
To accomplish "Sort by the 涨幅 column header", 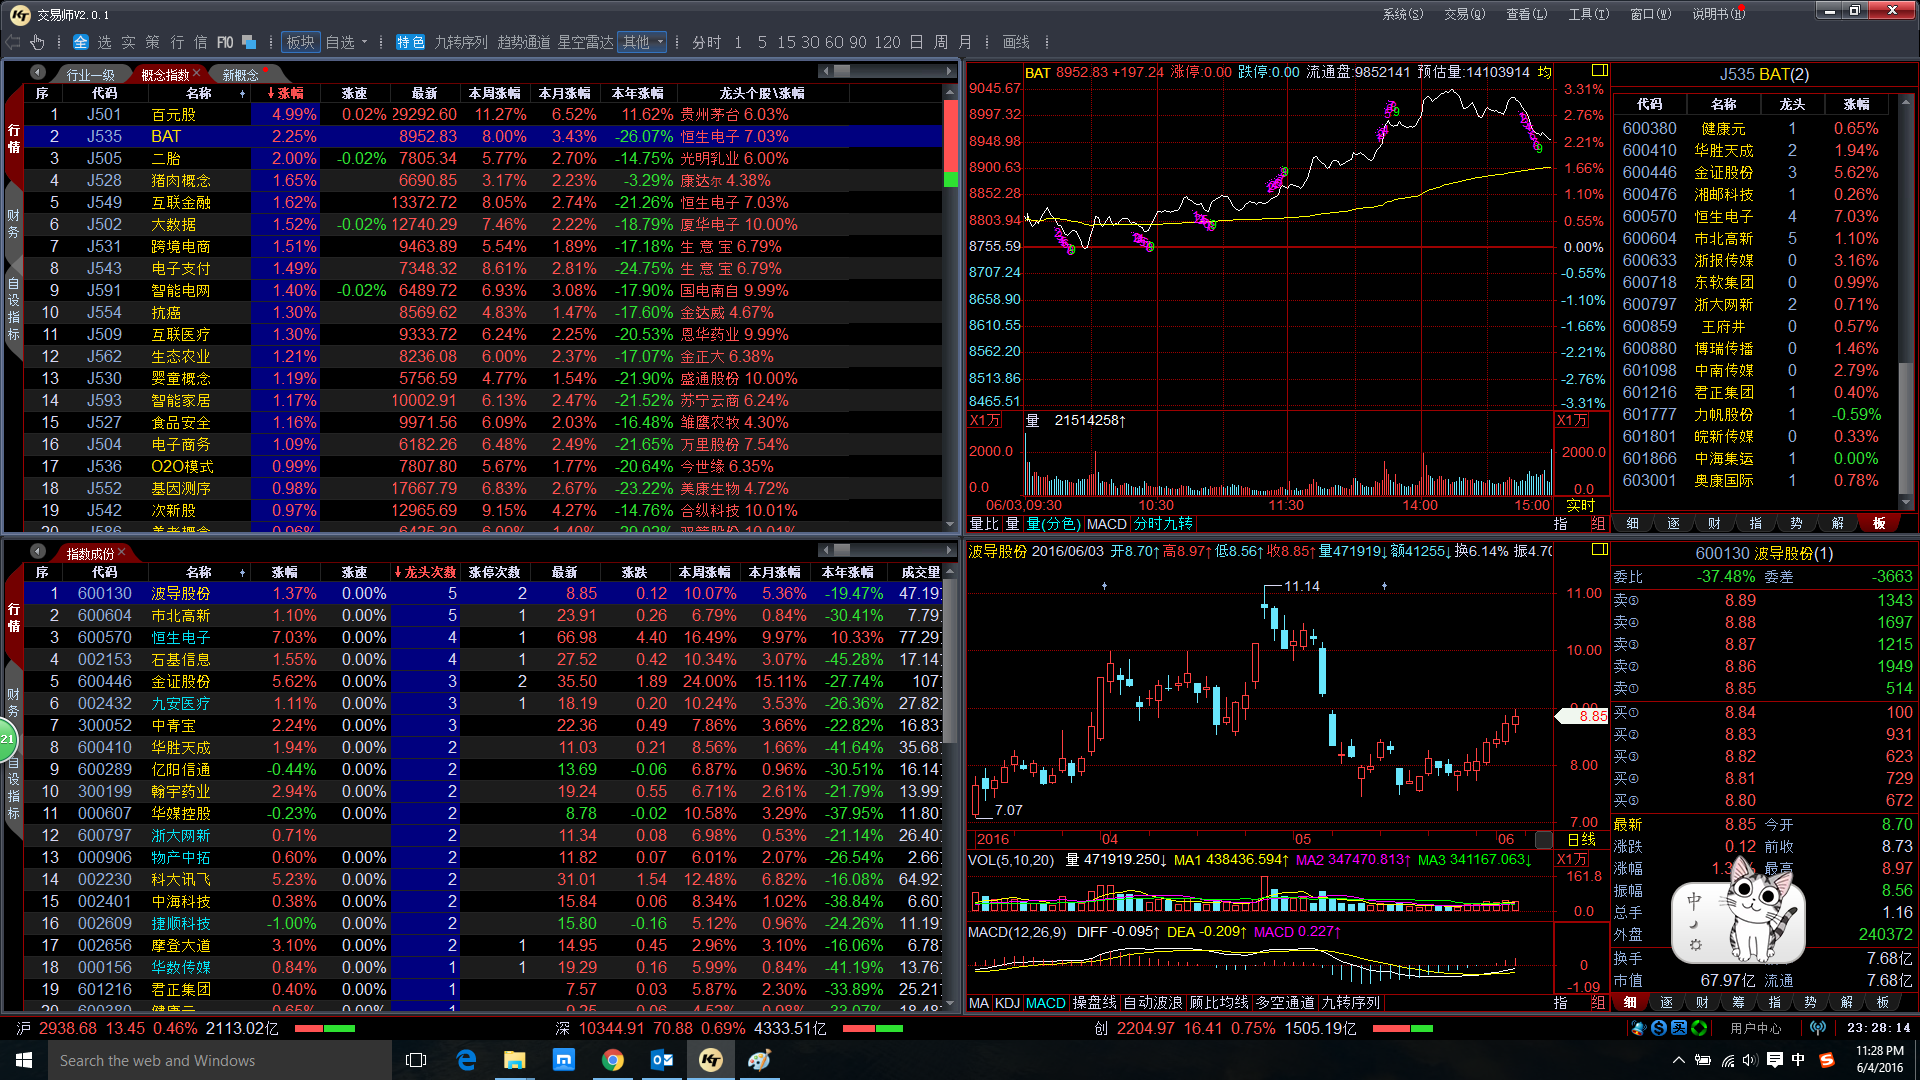I will click(286, 93).
